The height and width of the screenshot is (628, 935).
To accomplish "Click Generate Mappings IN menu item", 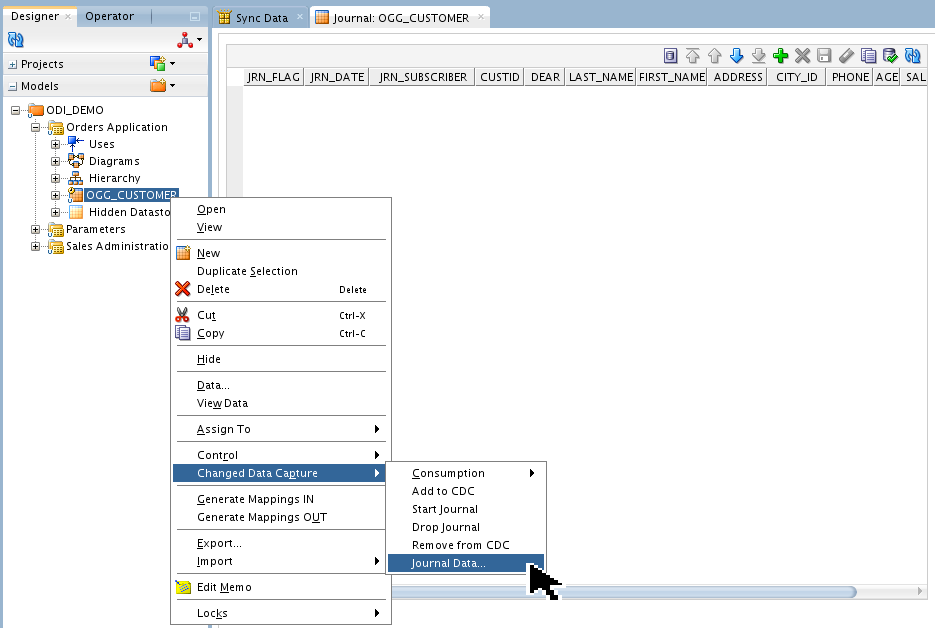I will tap(281, 499).
